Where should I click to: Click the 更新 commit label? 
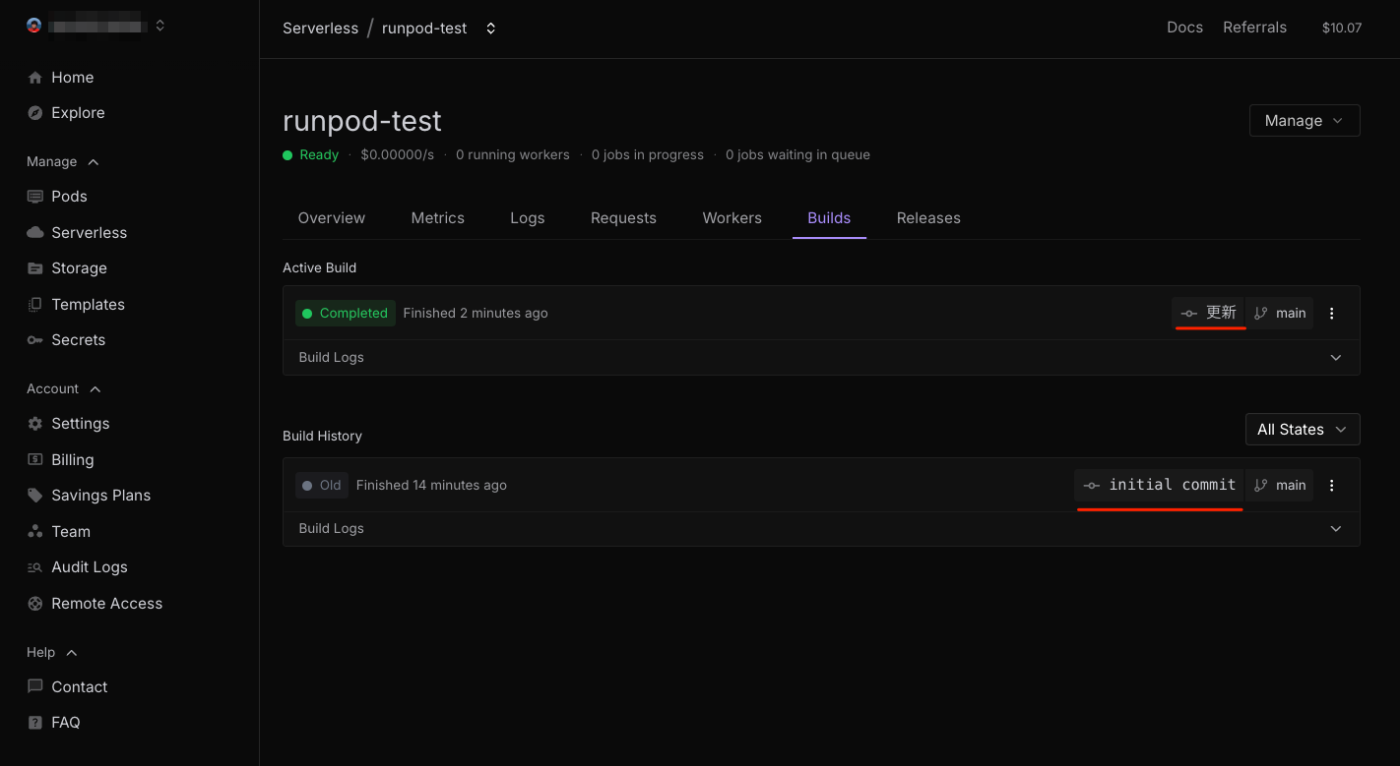point(1221,313)
